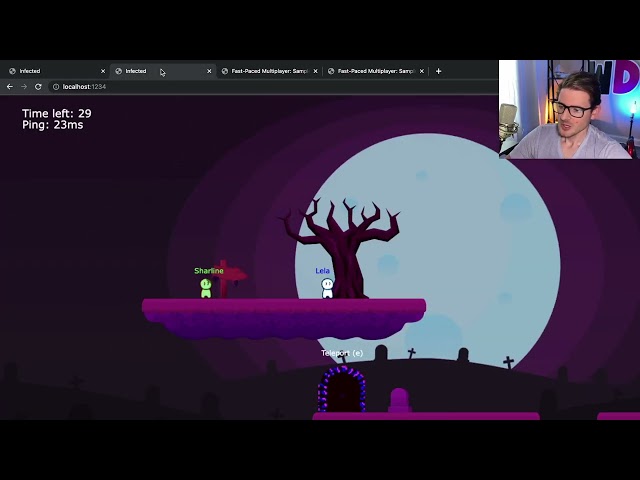View site information icon in address bar
The height and width of the screenshot is (480, 640).
pyautogui.click(x=56, y=87)
